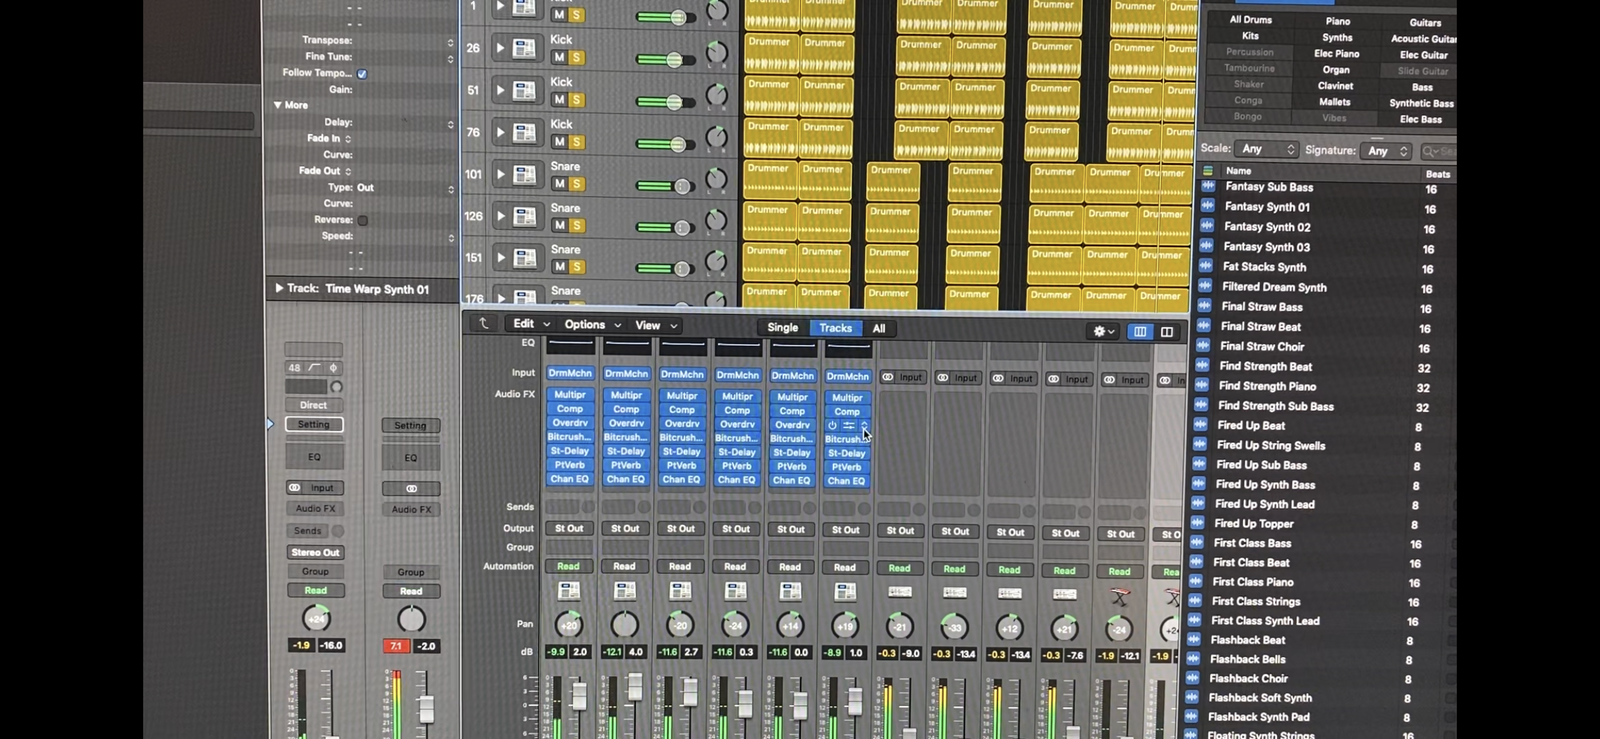The height and width of the screenshot is (739, 1600).
Task: Click the mixer's leave-folder back arrow icon
Action: pos(484,324)
